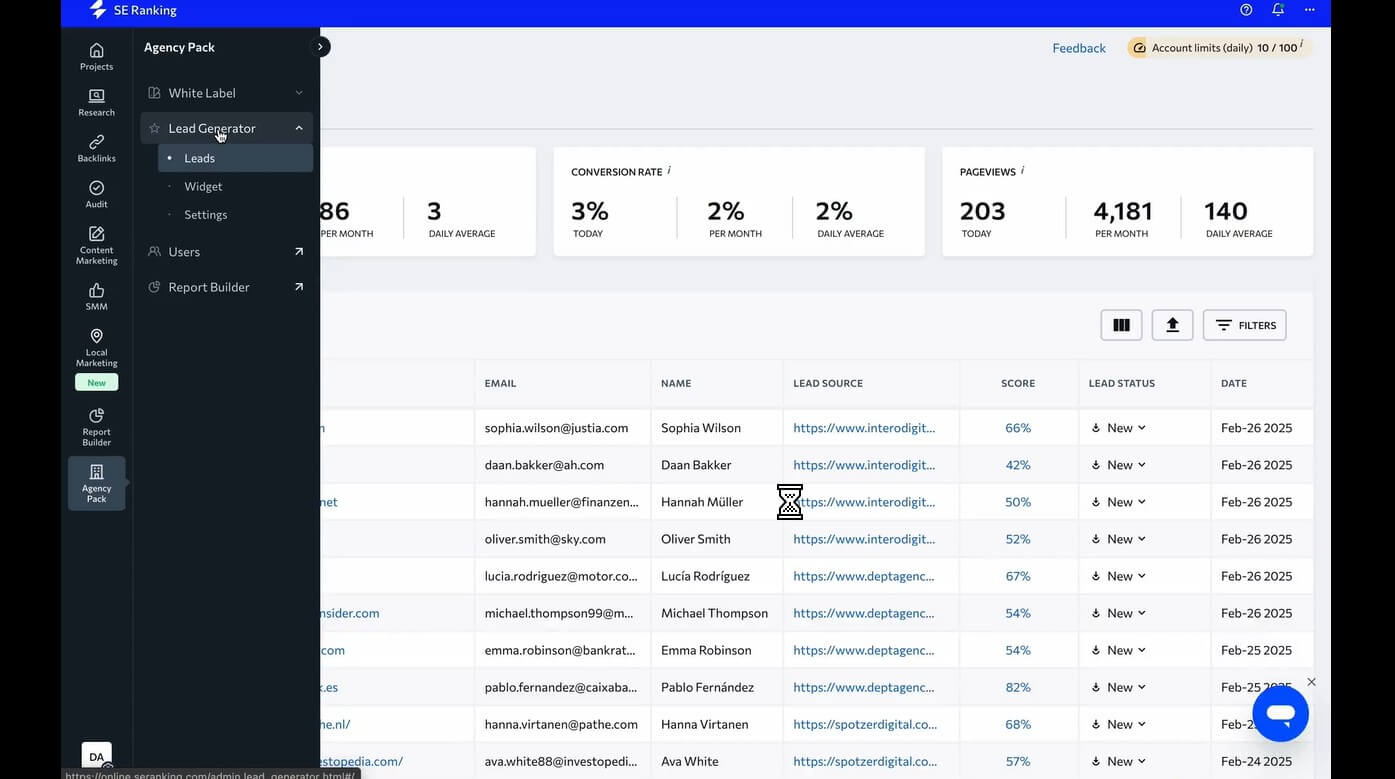
Task: Open the DA user avatar
Action: [x=96, y=757]
